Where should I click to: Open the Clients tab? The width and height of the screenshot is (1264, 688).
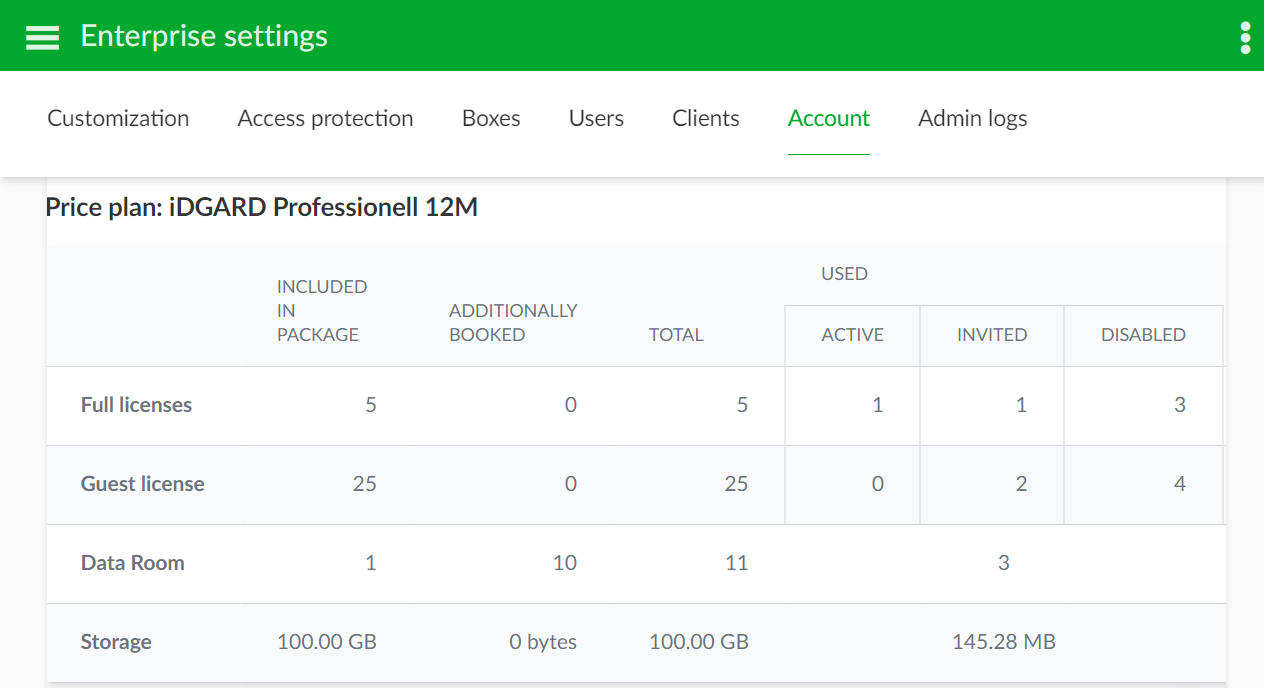pyautogui.click(x=706, y=118)
